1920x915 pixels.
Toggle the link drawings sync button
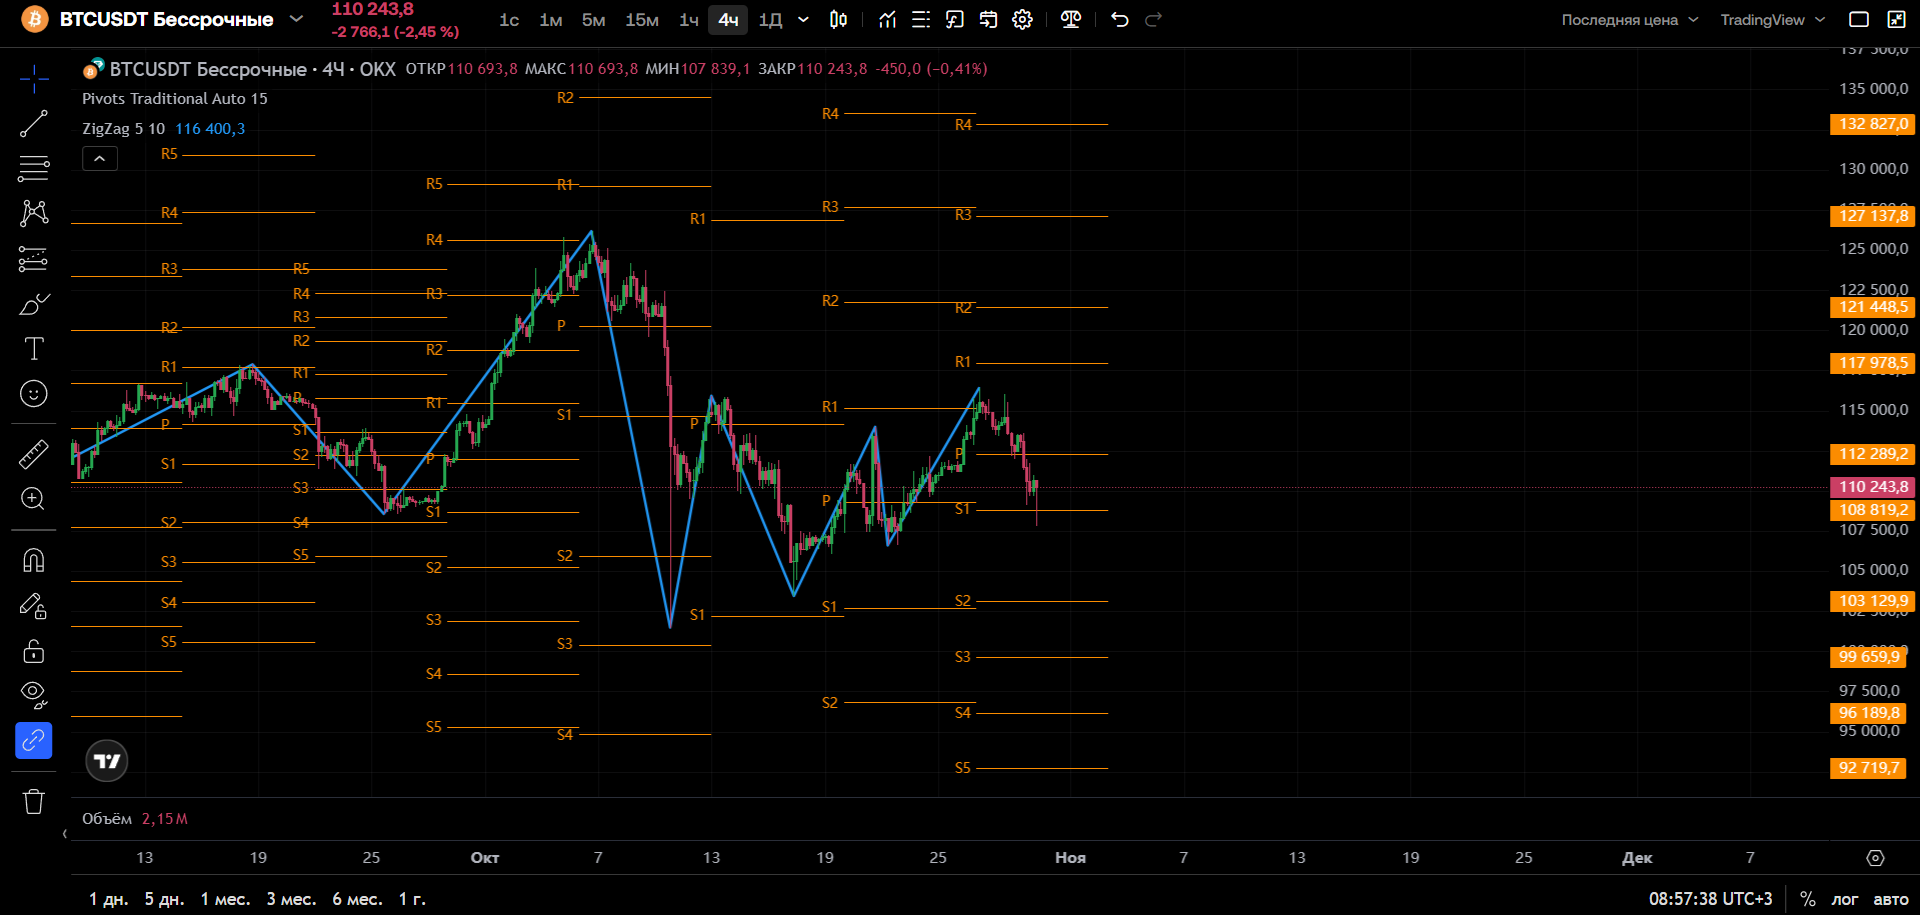point(33,741)
